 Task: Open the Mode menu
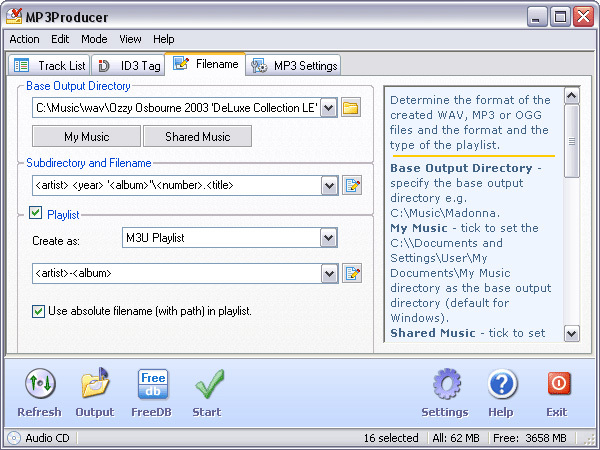[x=94, y=39]
